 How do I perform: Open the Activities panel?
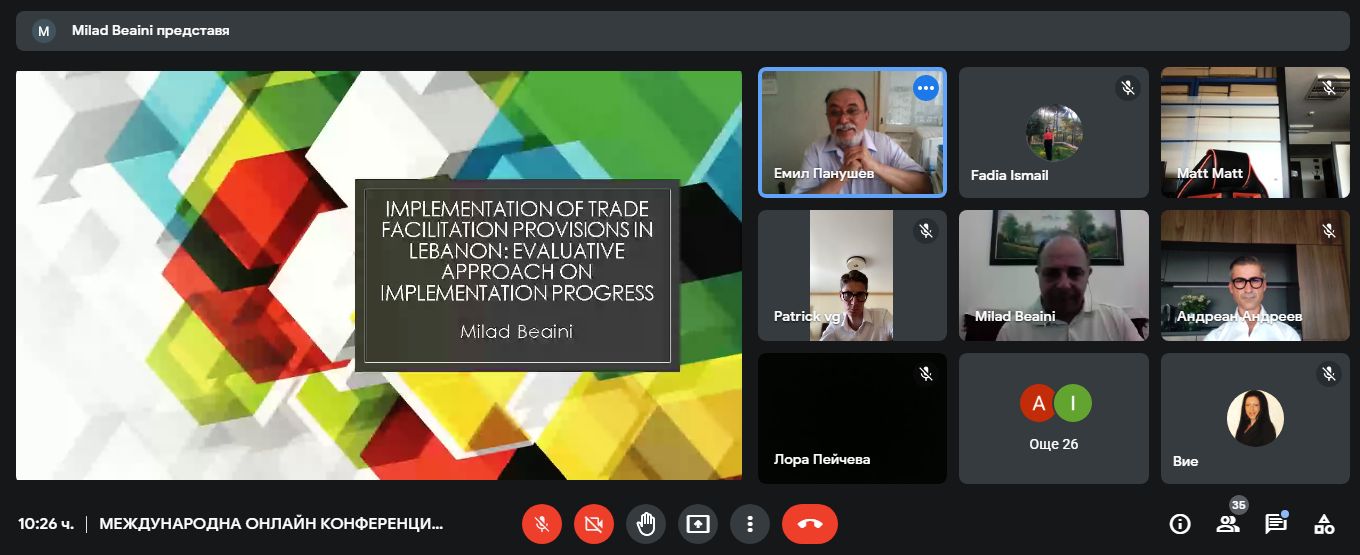[1324, 524]
